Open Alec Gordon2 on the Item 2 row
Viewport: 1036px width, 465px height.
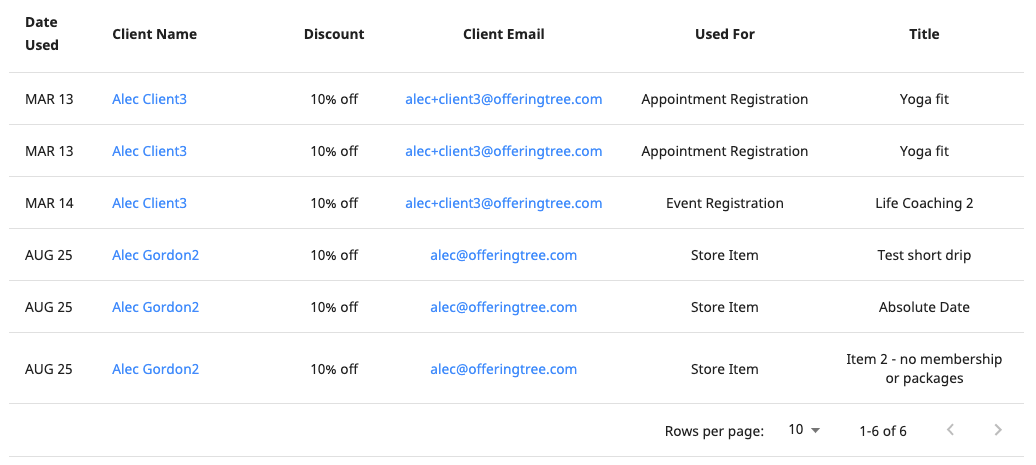coord(155,369)
